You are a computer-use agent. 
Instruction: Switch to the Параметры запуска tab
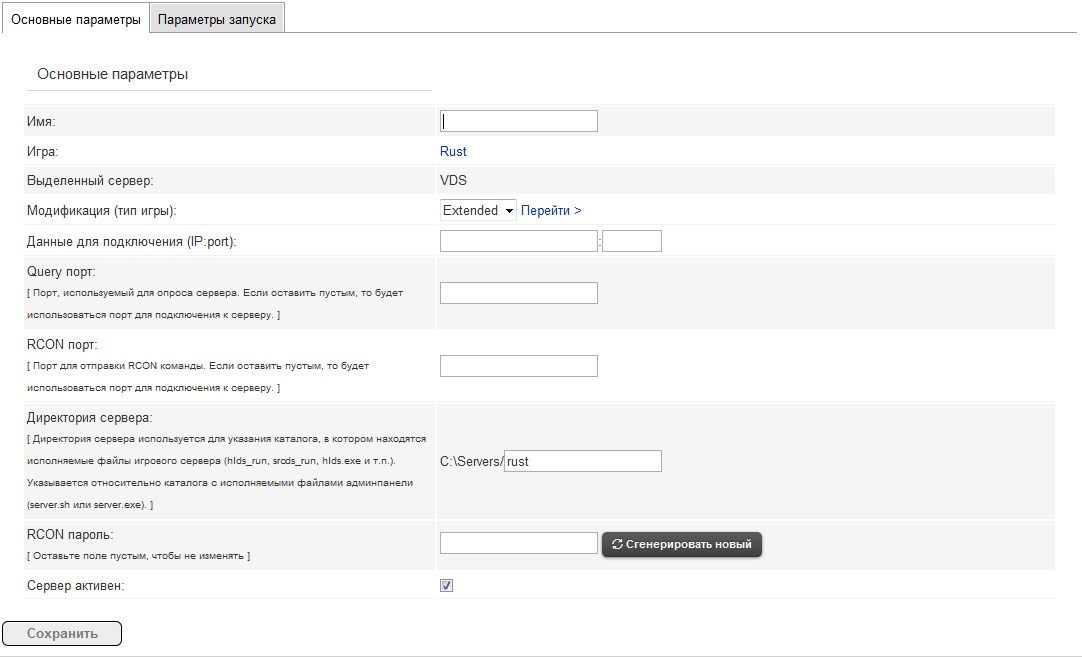[x=217, y=19]
